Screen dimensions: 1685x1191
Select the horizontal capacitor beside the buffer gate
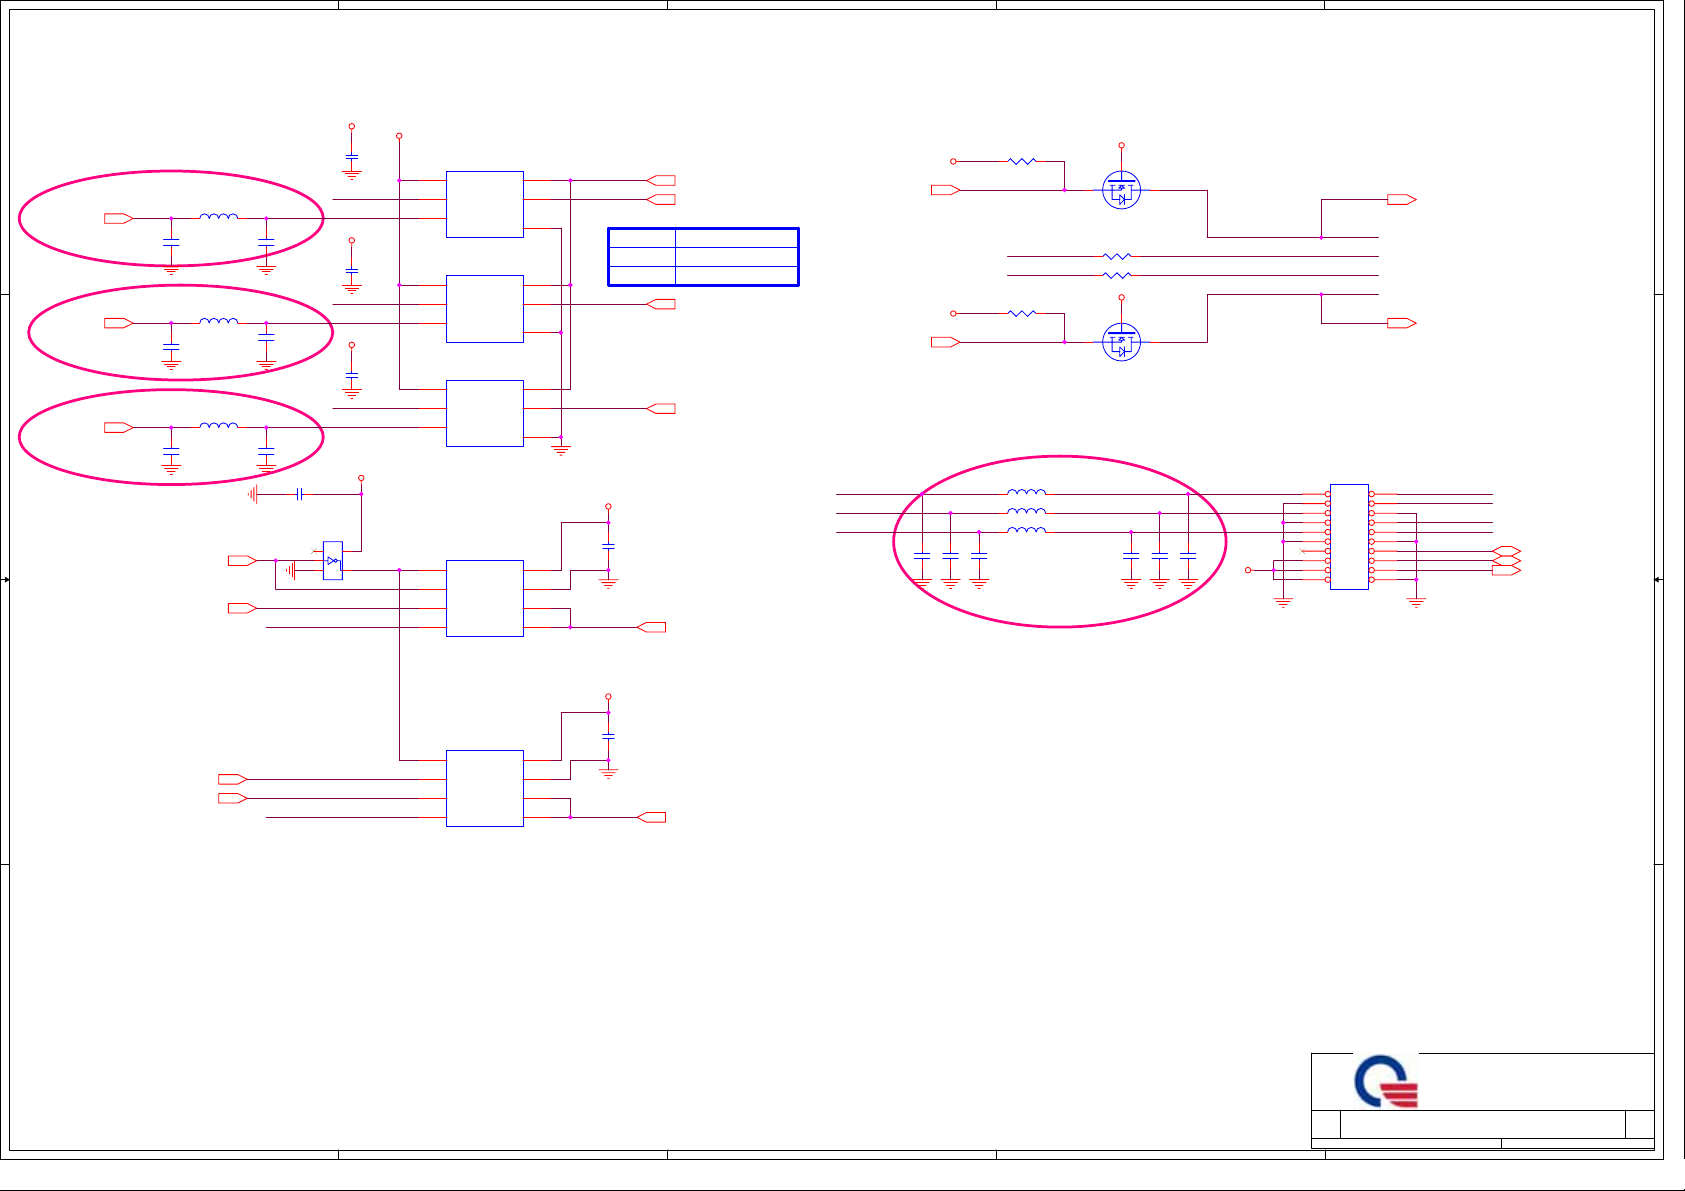click(x=299, y=494)
